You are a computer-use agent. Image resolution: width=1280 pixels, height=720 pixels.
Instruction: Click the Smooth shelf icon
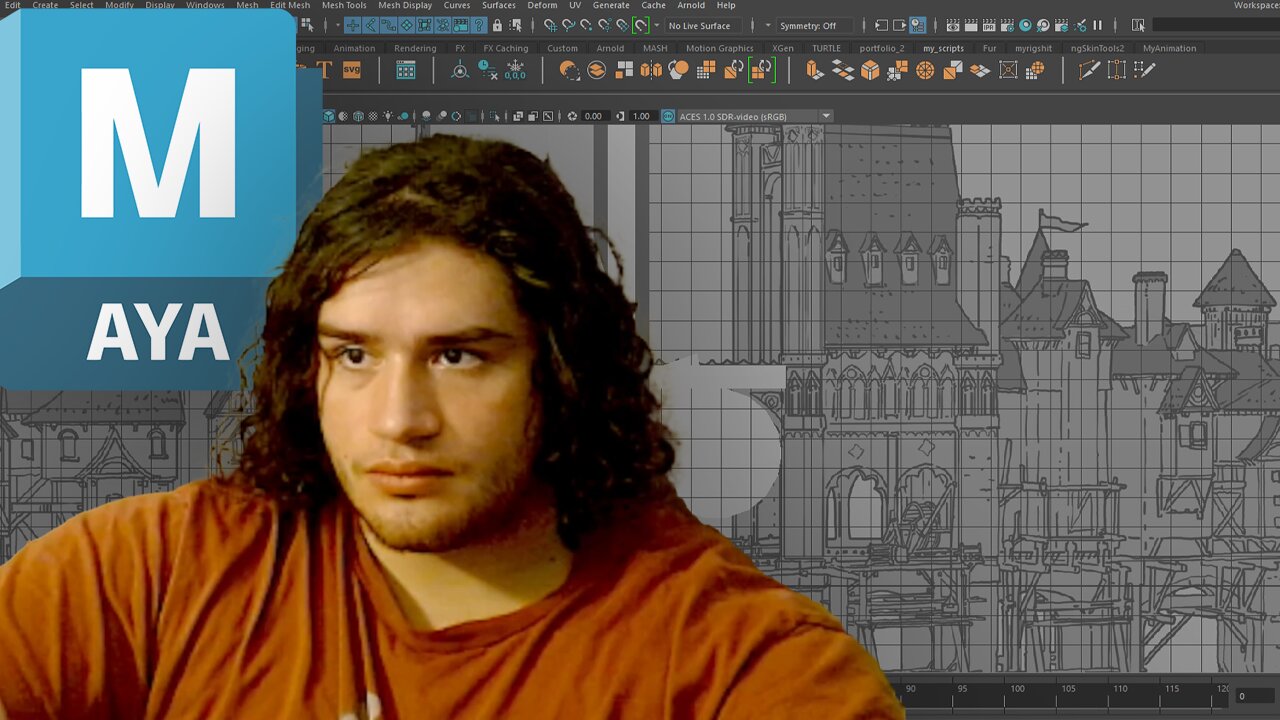[x=678, y=70]
